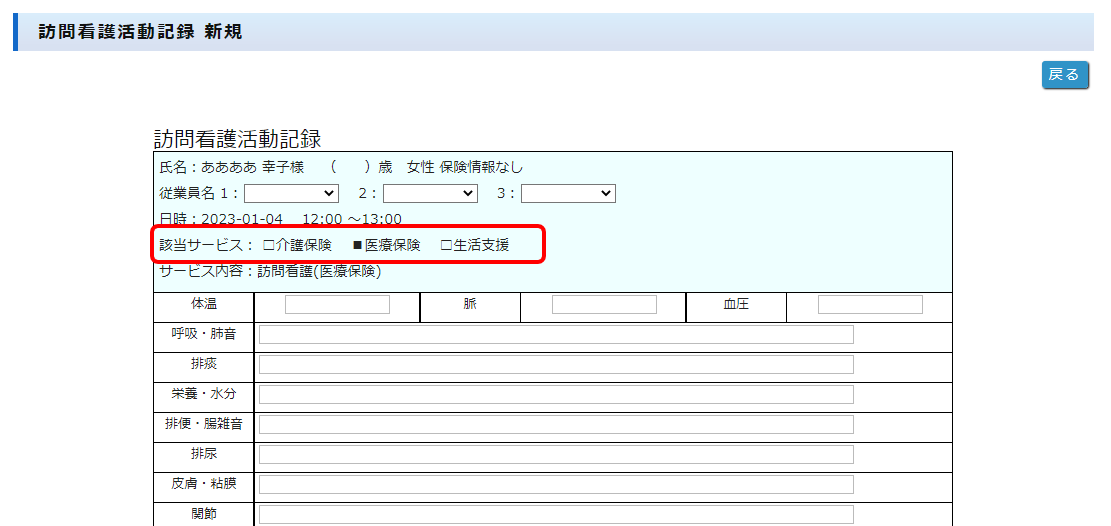Image resolution: width=1111 pixels, height=526 pixels.
Task: Click the 日時 2023-01-04 text line
Action: [280, 219]
